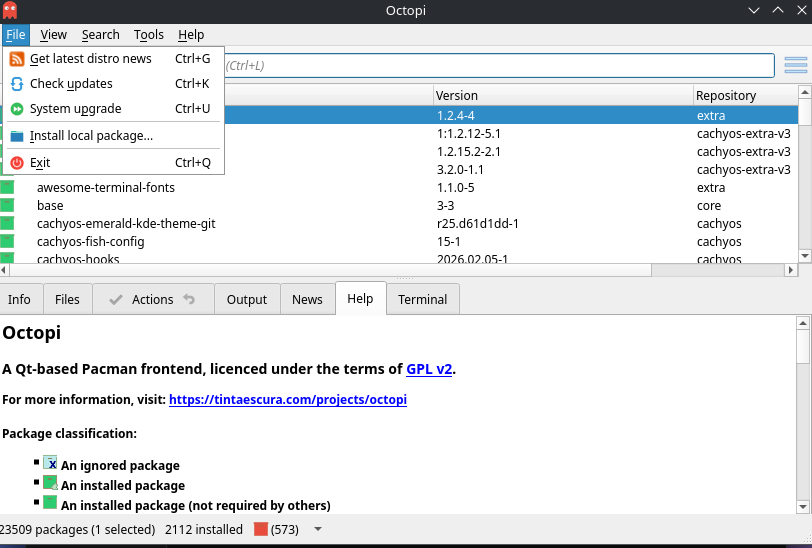Click the Octopi ghost icon in title bar
This screenshot has height=548, width=812.
pyautogui.click(x=10, y=10)
